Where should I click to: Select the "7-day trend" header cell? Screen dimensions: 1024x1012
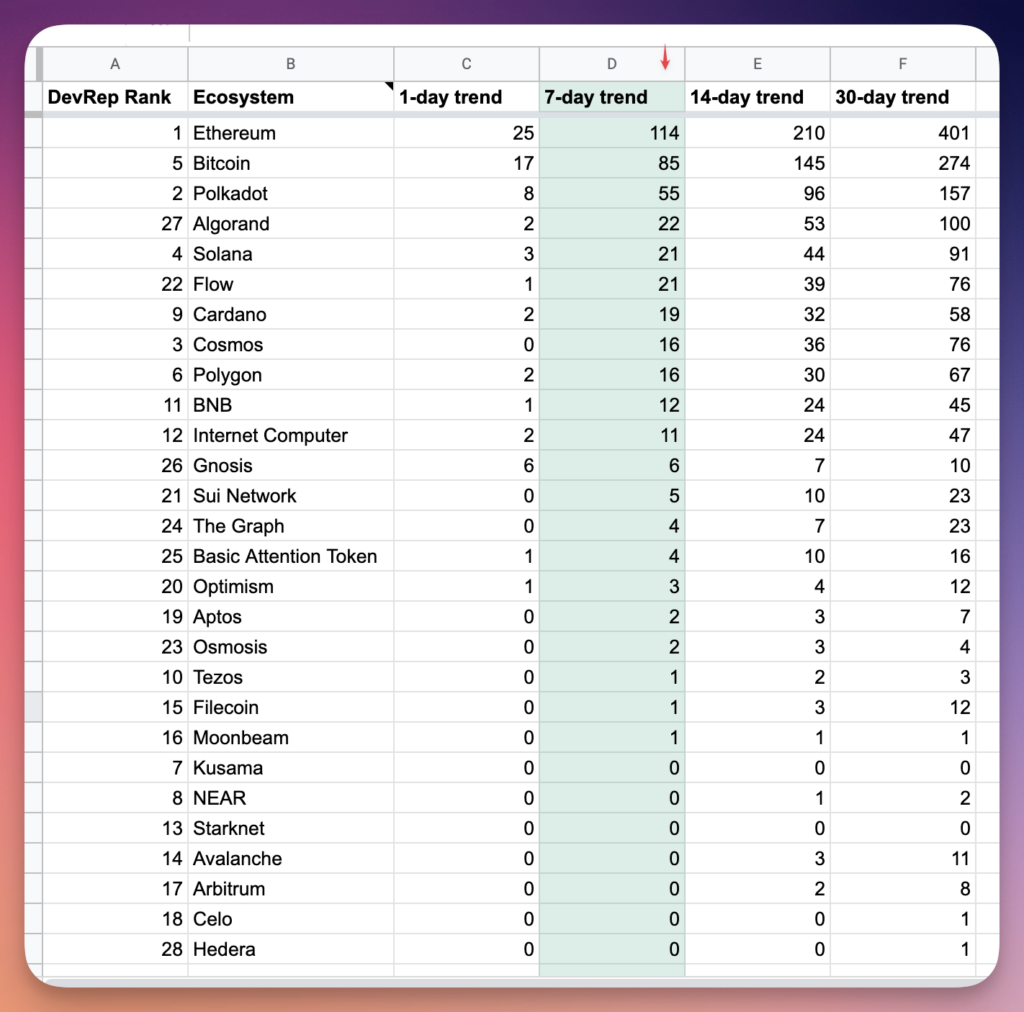tap(612, 97)
